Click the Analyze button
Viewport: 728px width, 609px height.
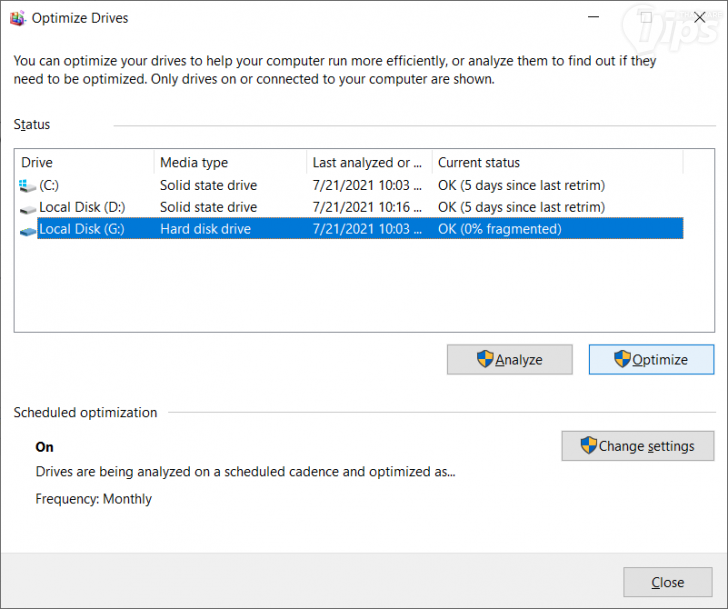click(x=509, y=359)
